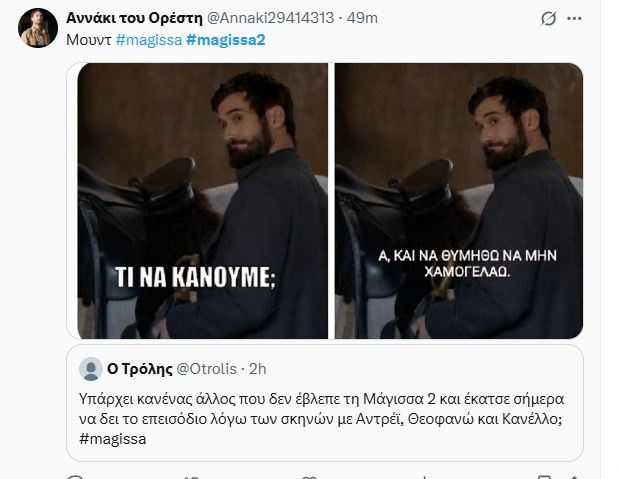Open the Ο Τρόλης quoted profile name
619x479 pixels.
click(140, 369)
